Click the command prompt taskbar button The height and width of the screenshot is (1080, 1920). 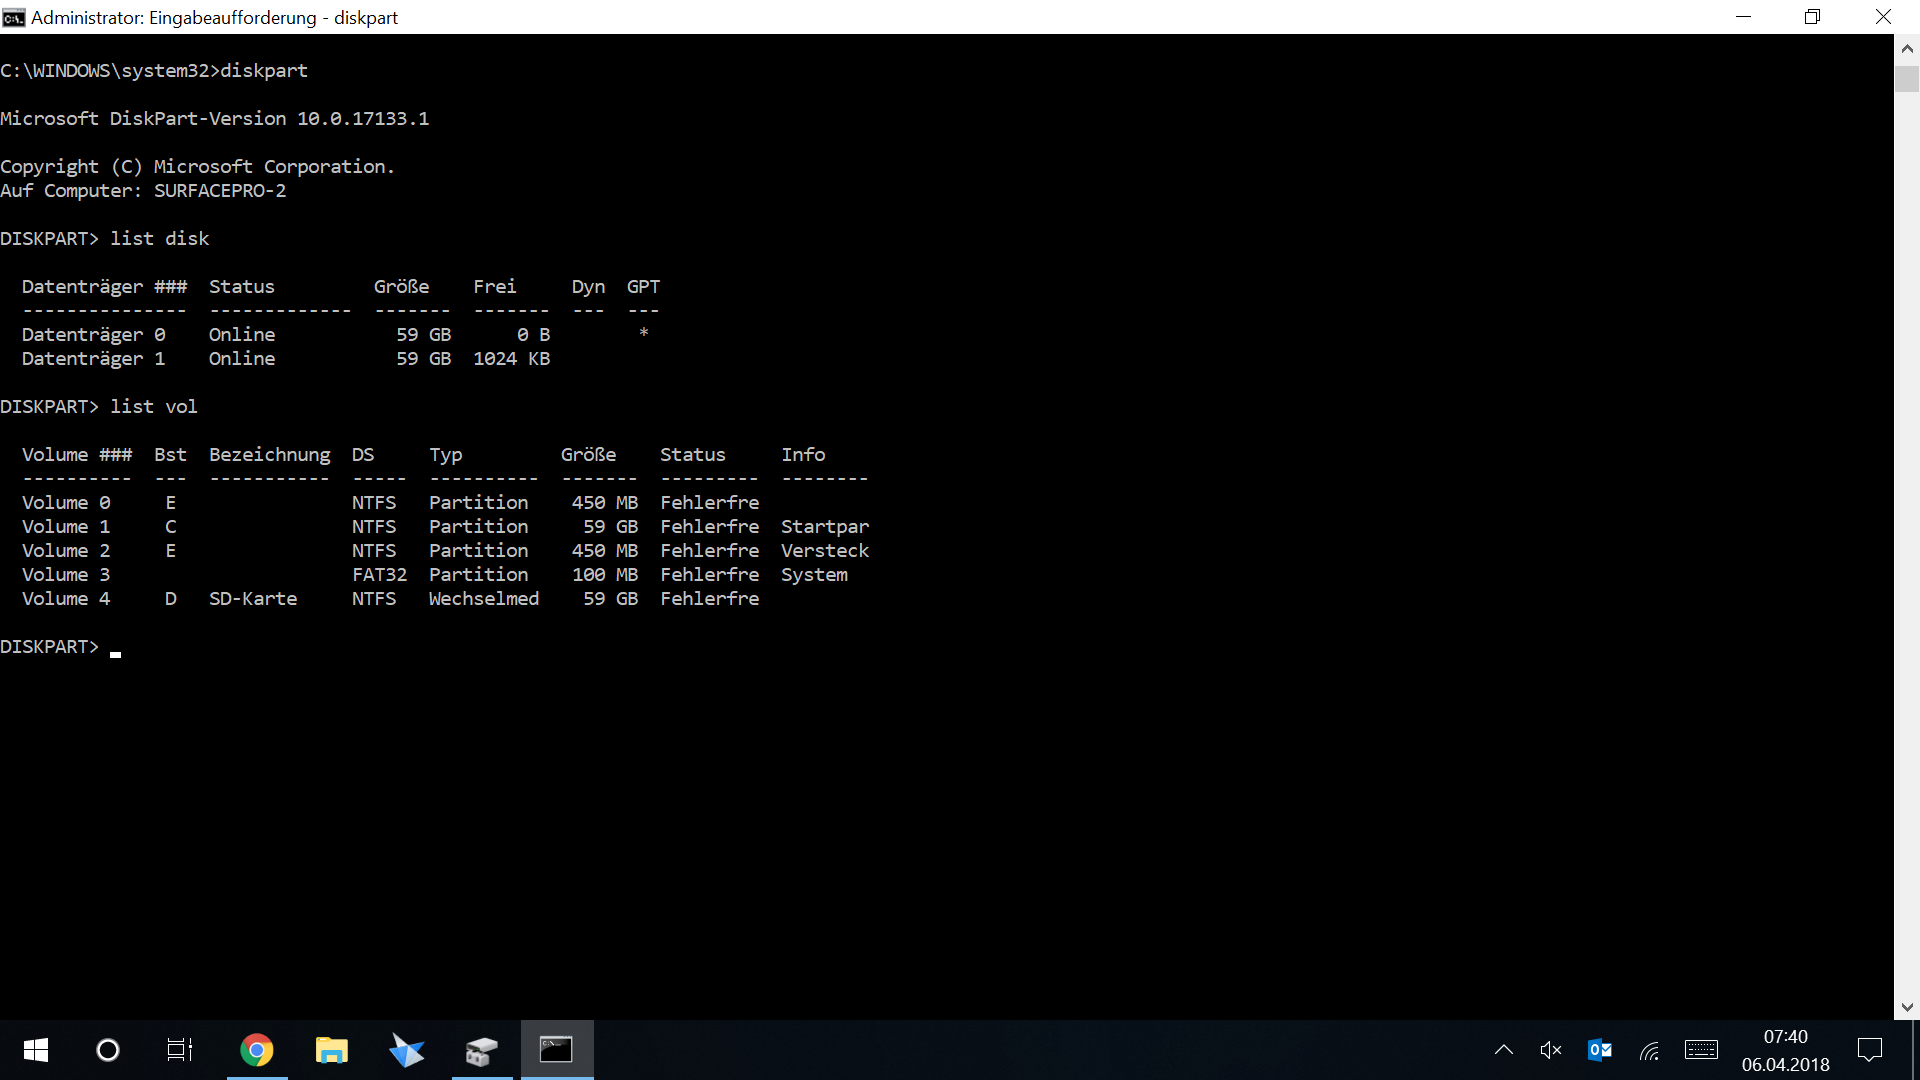[x=556, y=1050]
